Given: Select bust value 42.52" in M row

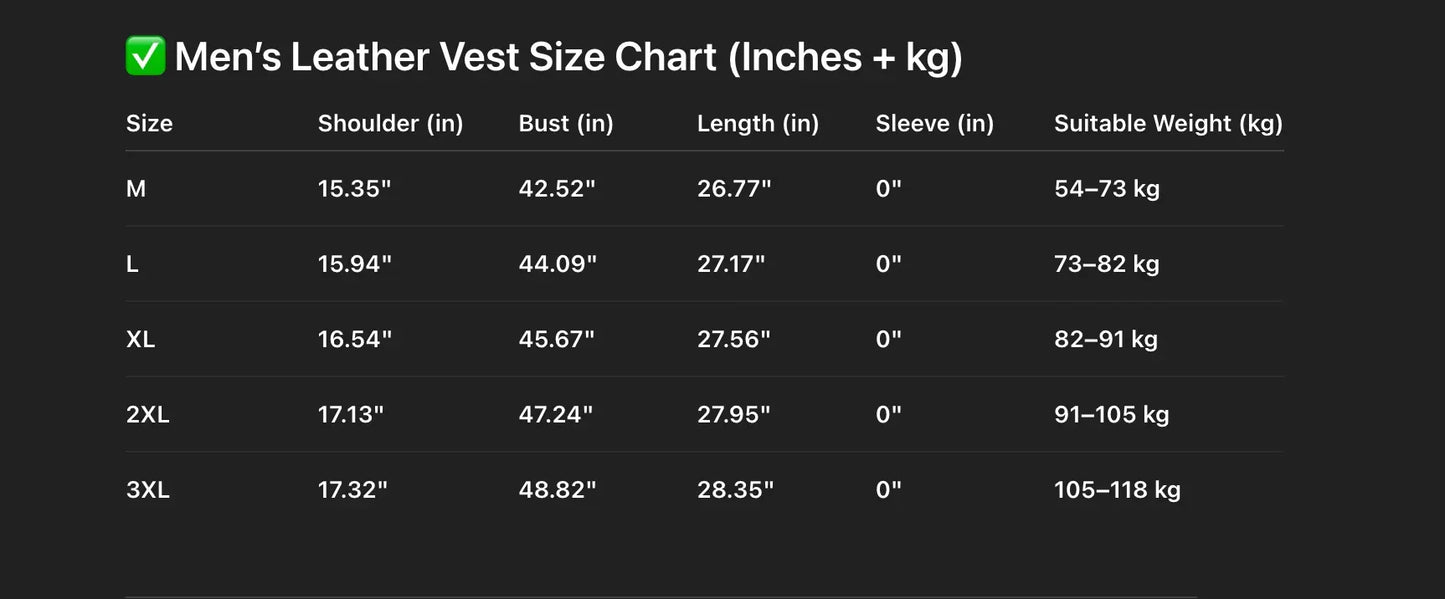Looking at the screenshot, I should point(557,188).
